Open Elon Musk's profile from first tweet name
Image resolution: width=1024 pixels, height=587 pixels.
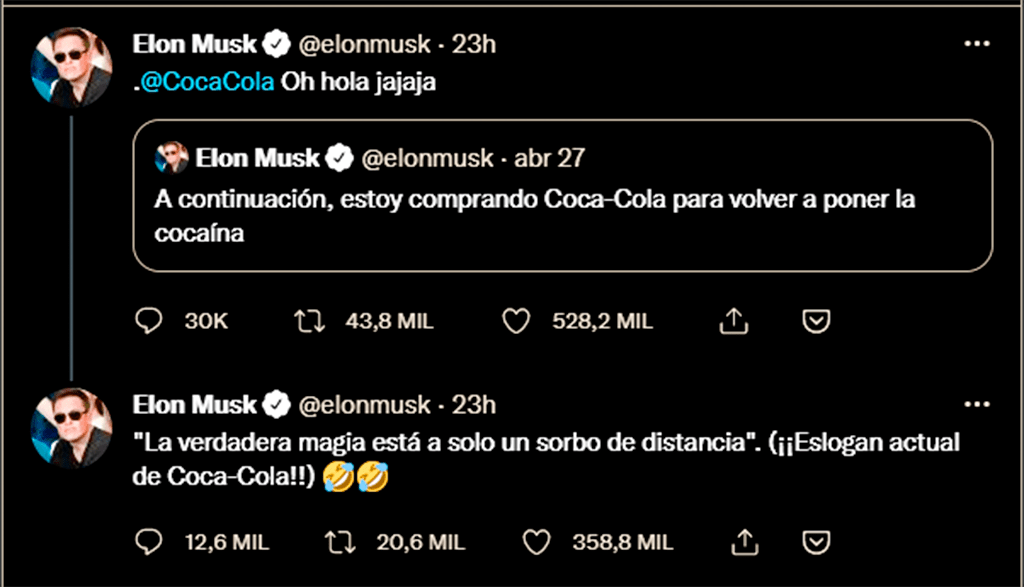[x=195, y=44]
